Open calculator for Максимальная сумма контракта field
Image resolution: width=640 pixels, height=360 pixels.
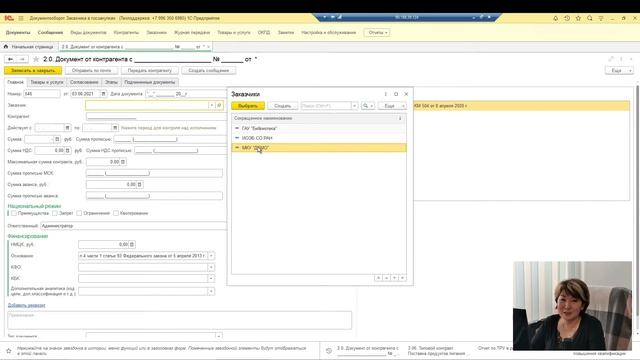click(123, 162)
